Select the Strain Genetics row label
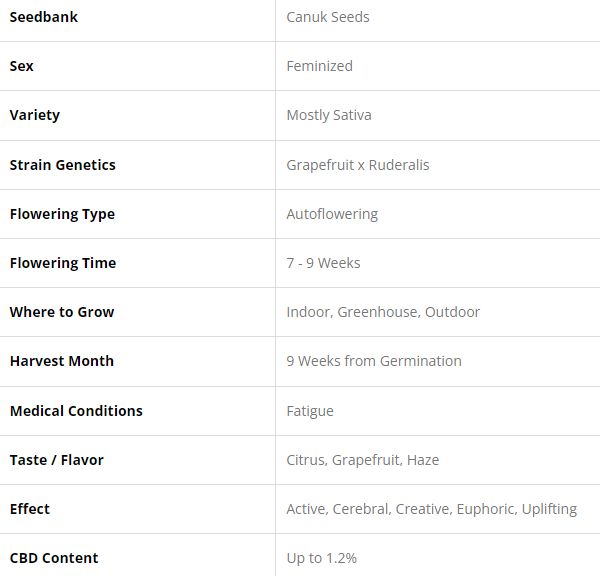 [x=62, y=165]
